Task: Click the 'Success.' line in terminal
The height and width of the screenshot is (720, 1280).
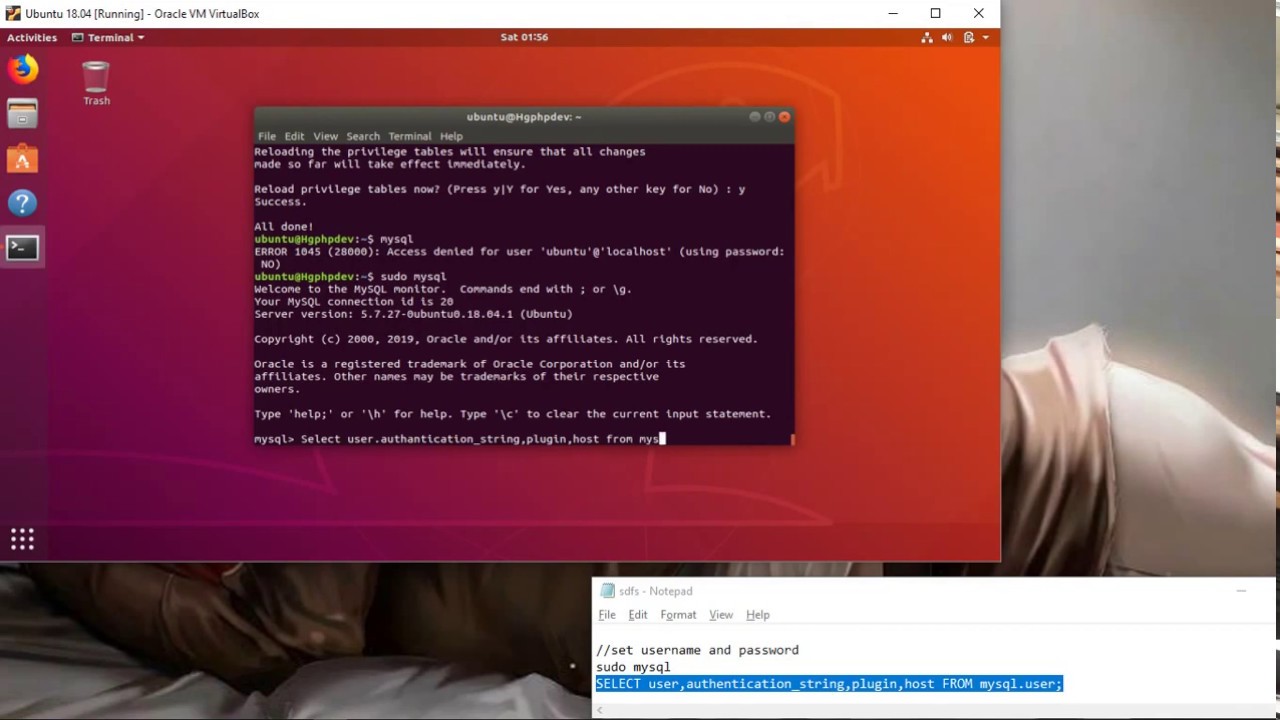Action: click(280, 202)
